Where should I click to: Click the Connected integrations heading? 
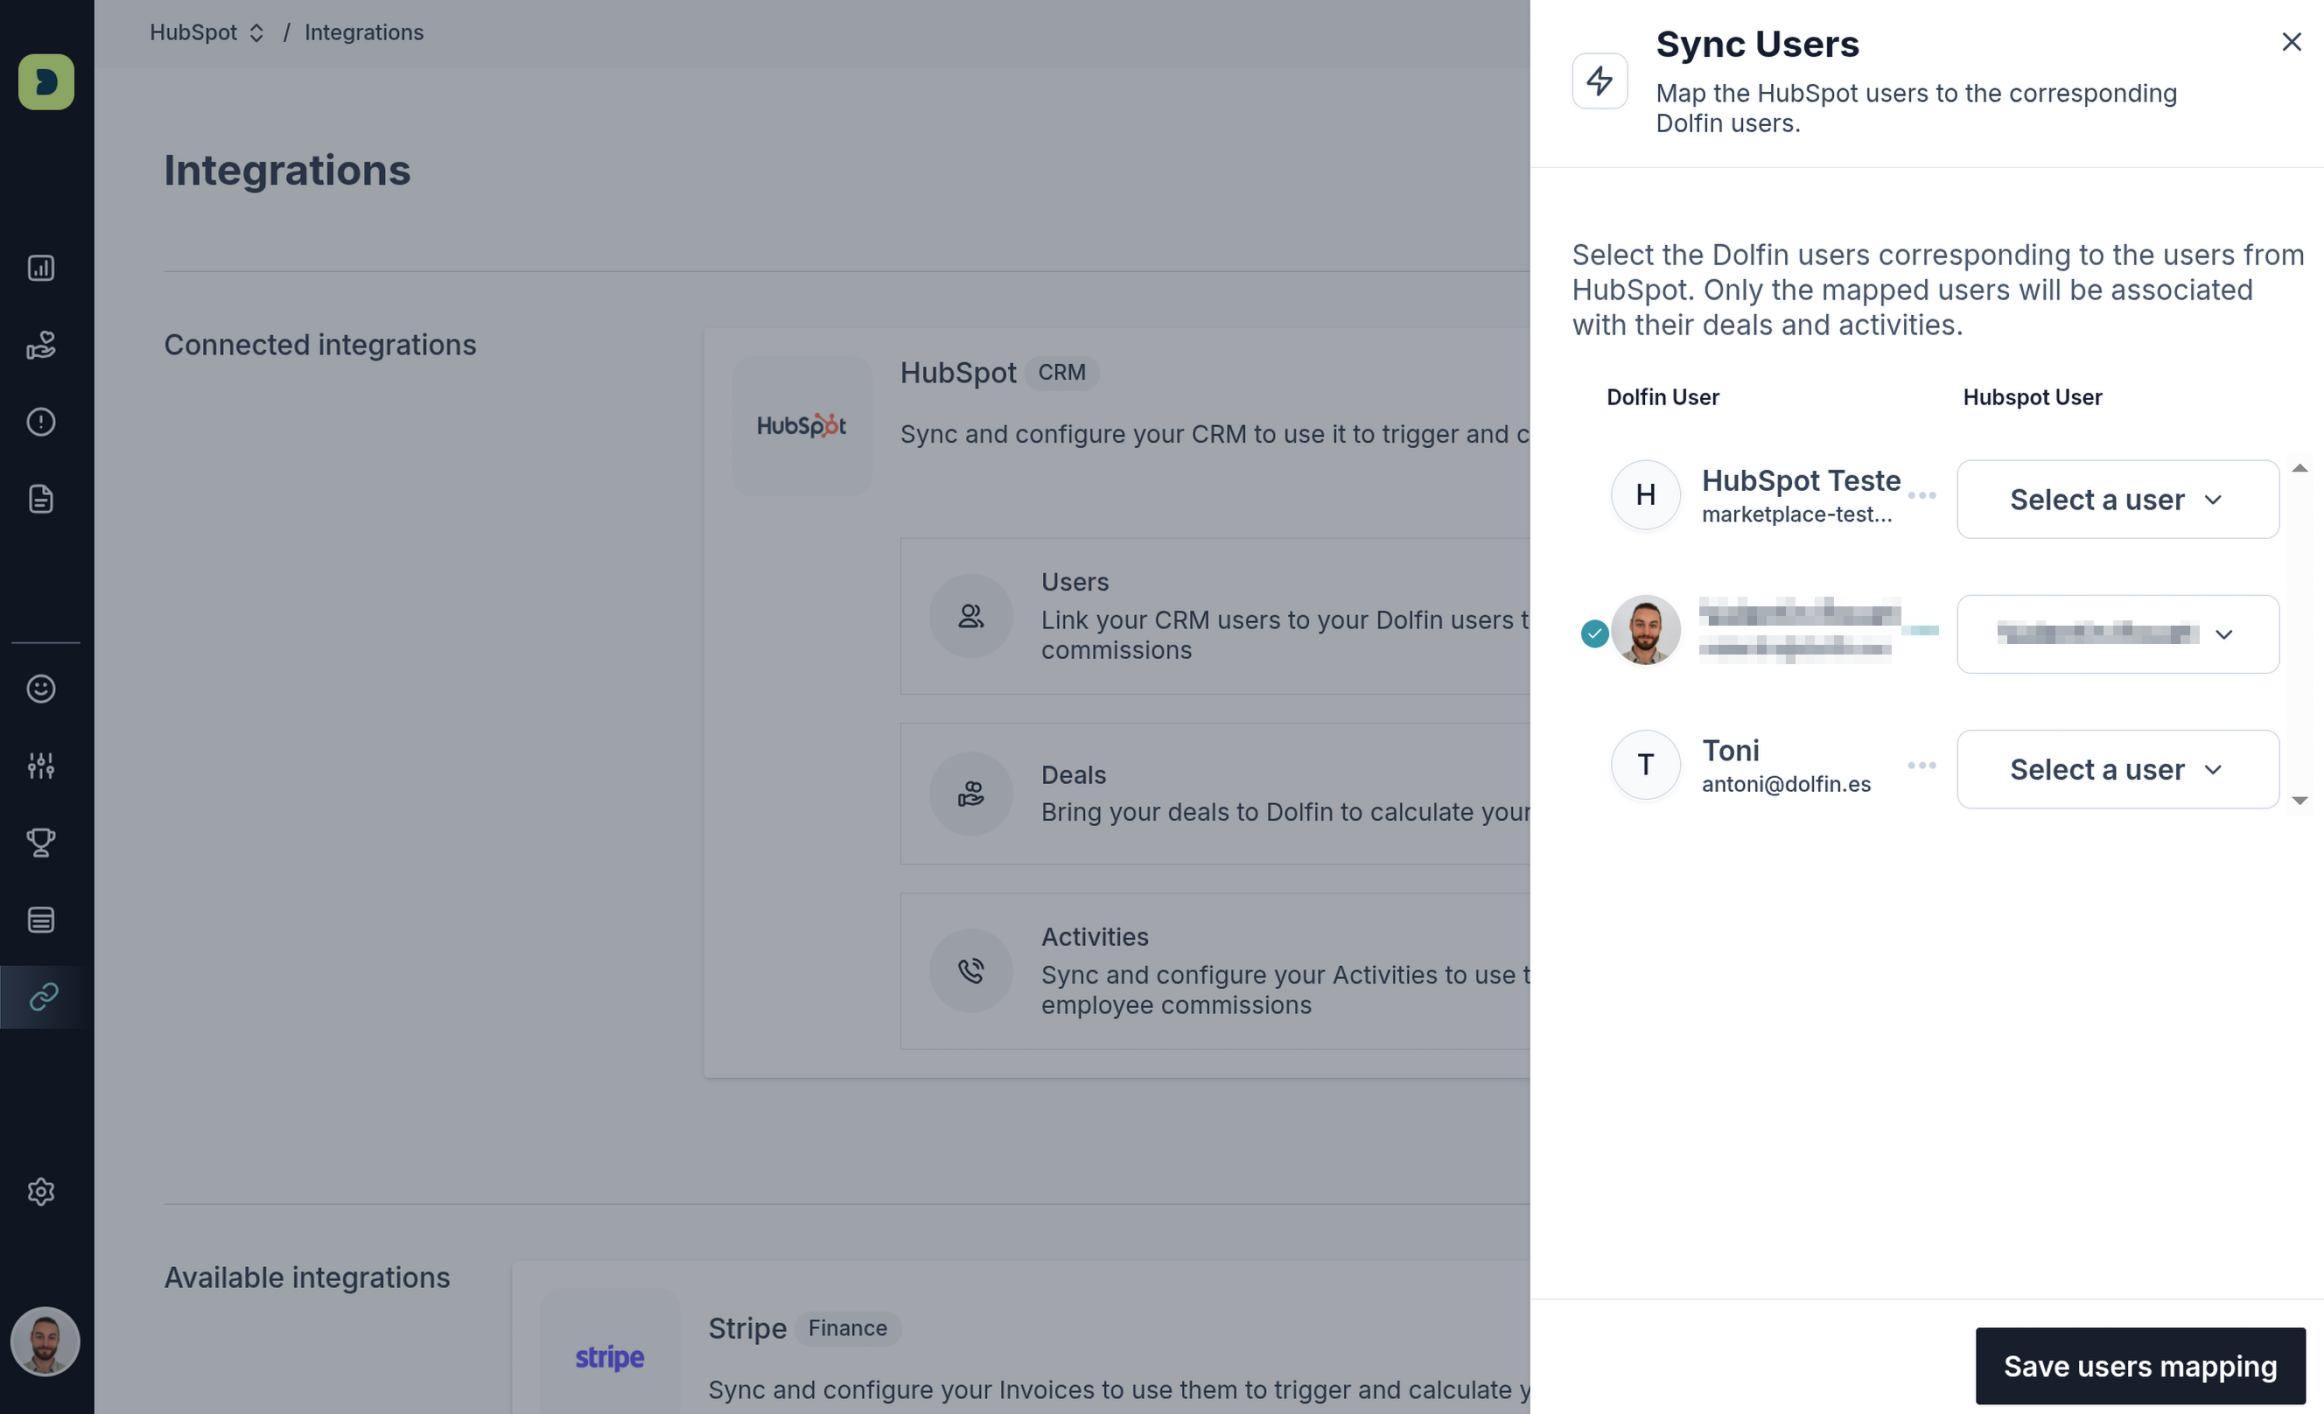tap(320, 344)
